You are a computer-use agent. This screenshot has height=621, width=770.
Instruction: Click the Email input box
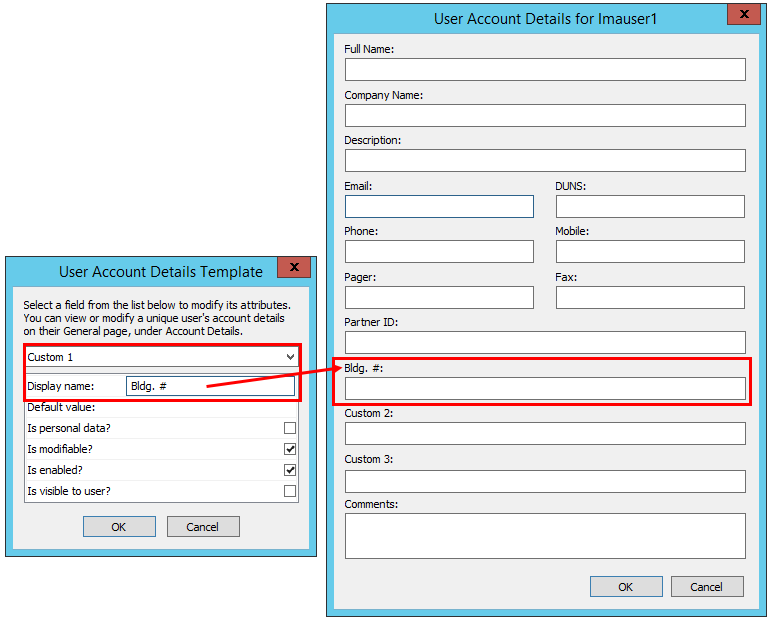pyautogui.click(x=439, y=206)
